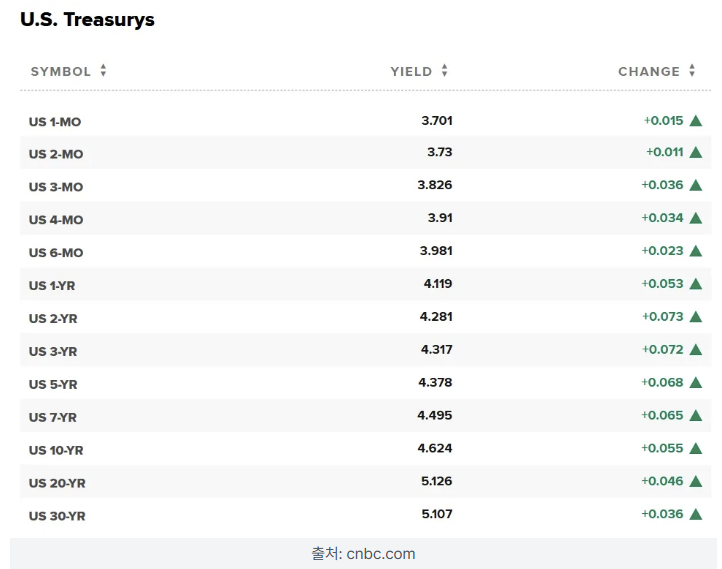This screenshot has height=569, width=722.
Task: Sort table by the SYMBOL arrow icon
Action: pyautogui.click(x=103, y=70)
